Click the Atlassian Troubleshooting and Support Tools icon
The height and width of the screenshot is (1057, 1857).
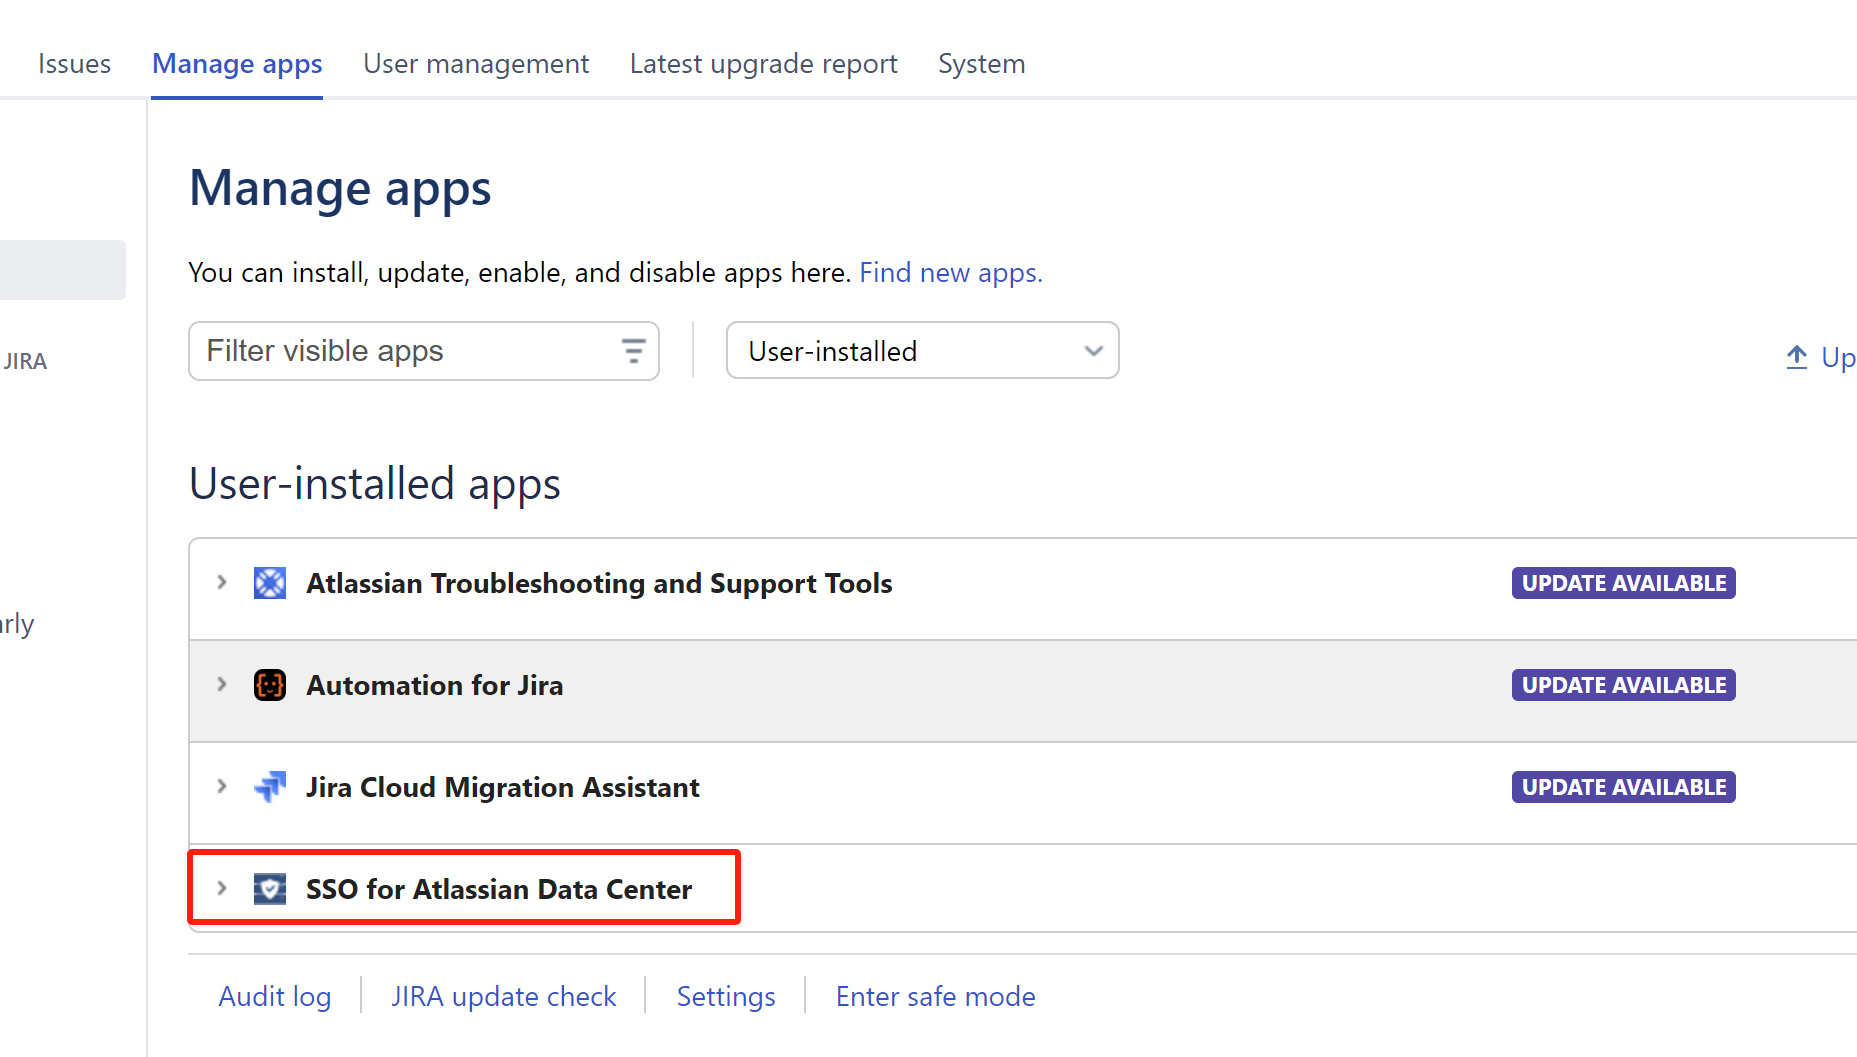click(x=270, y=583)
